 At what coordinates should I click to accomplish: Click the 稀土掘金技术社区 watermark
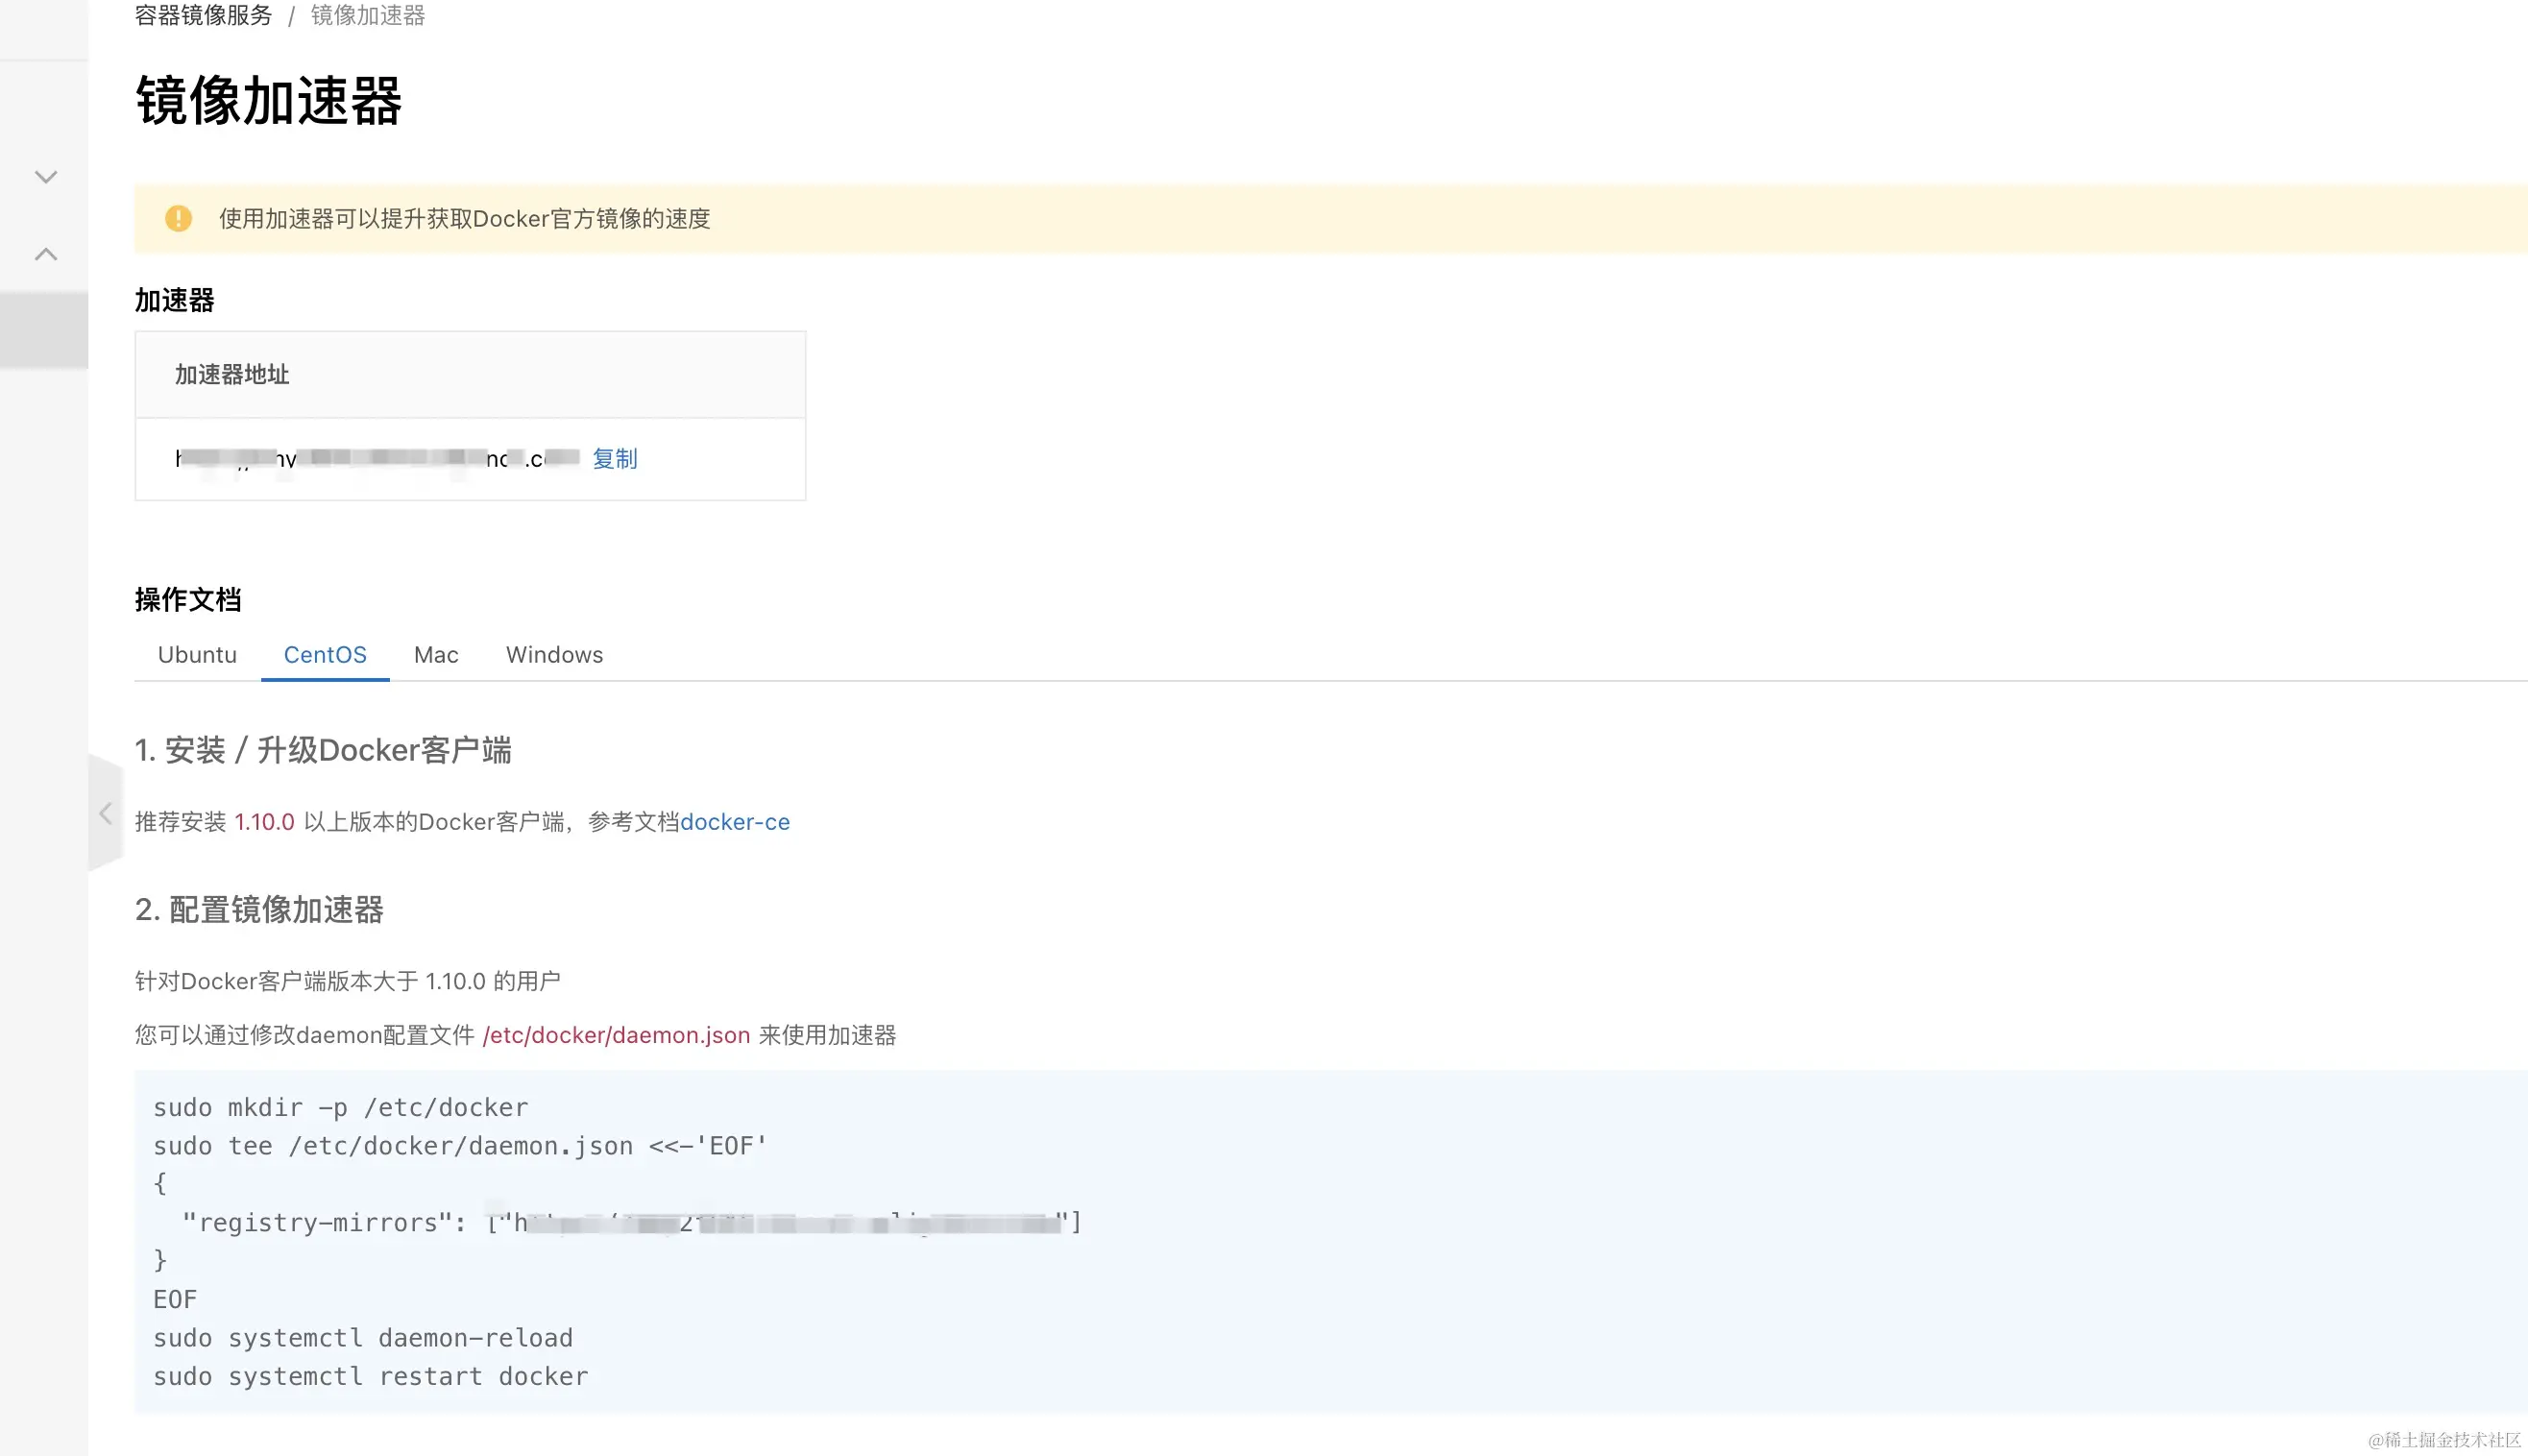pos(2444,1440)
